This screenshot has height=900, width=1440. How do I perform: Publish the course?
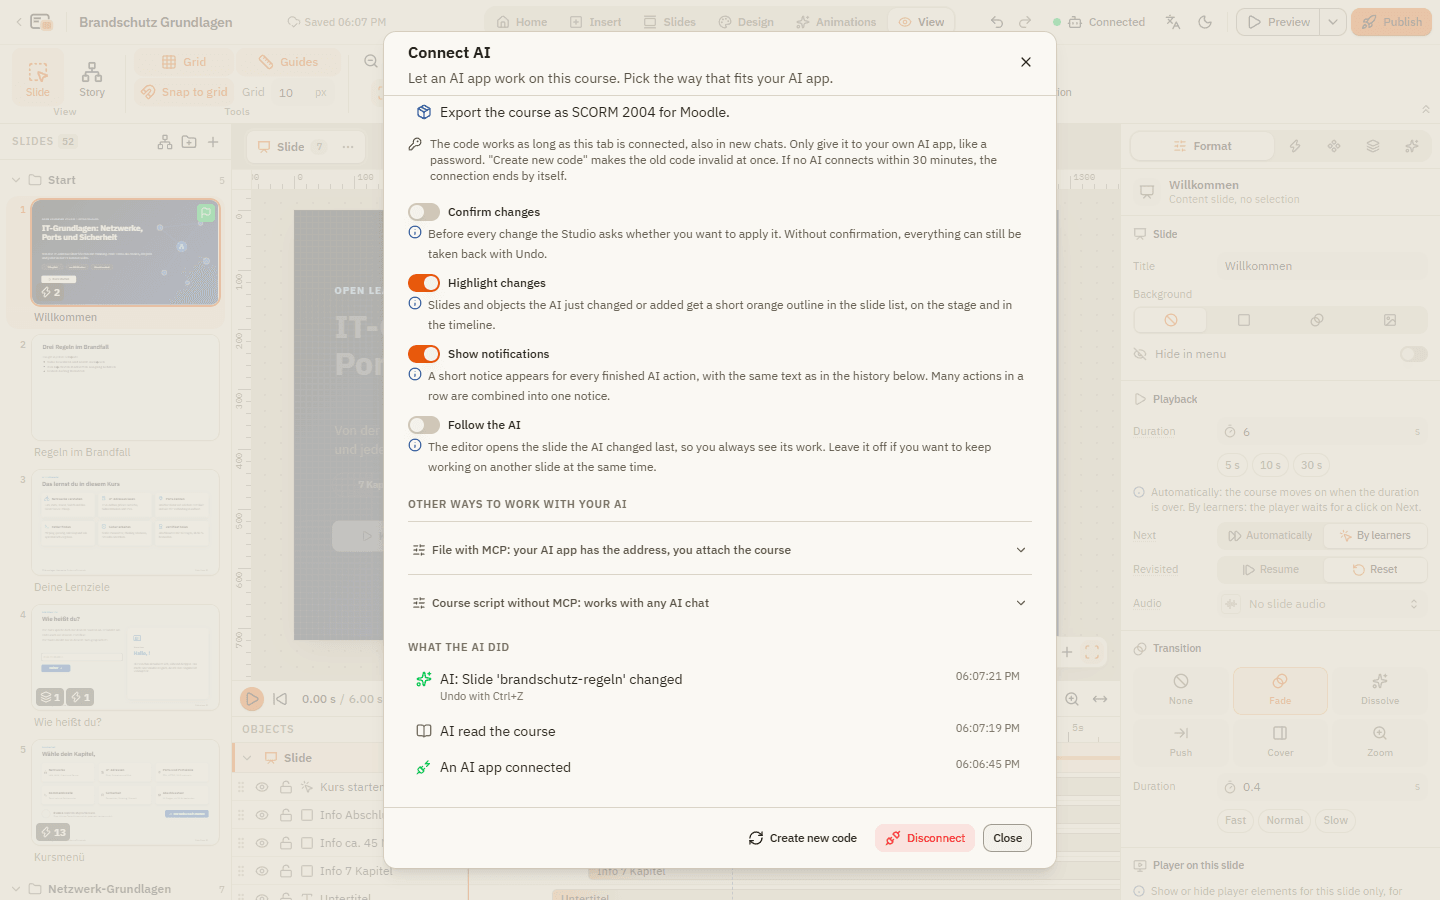click(1391, 22)
